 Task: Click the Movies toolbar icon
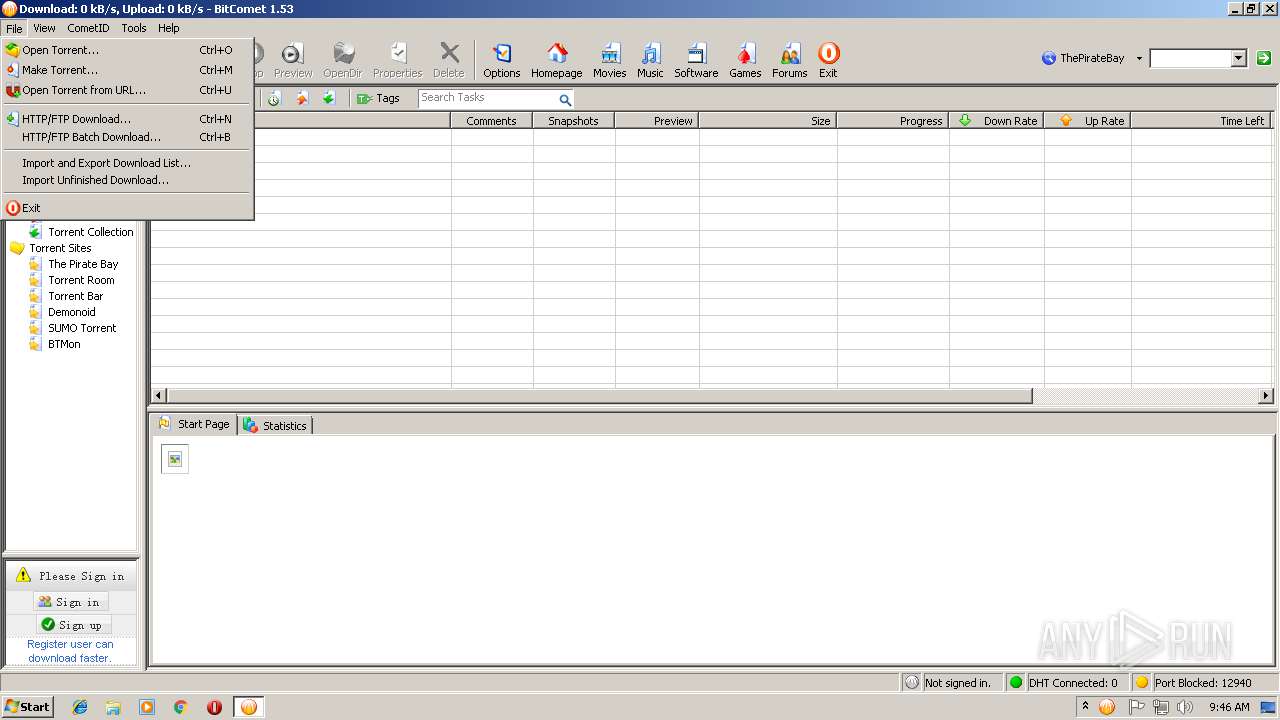point(609,60)
